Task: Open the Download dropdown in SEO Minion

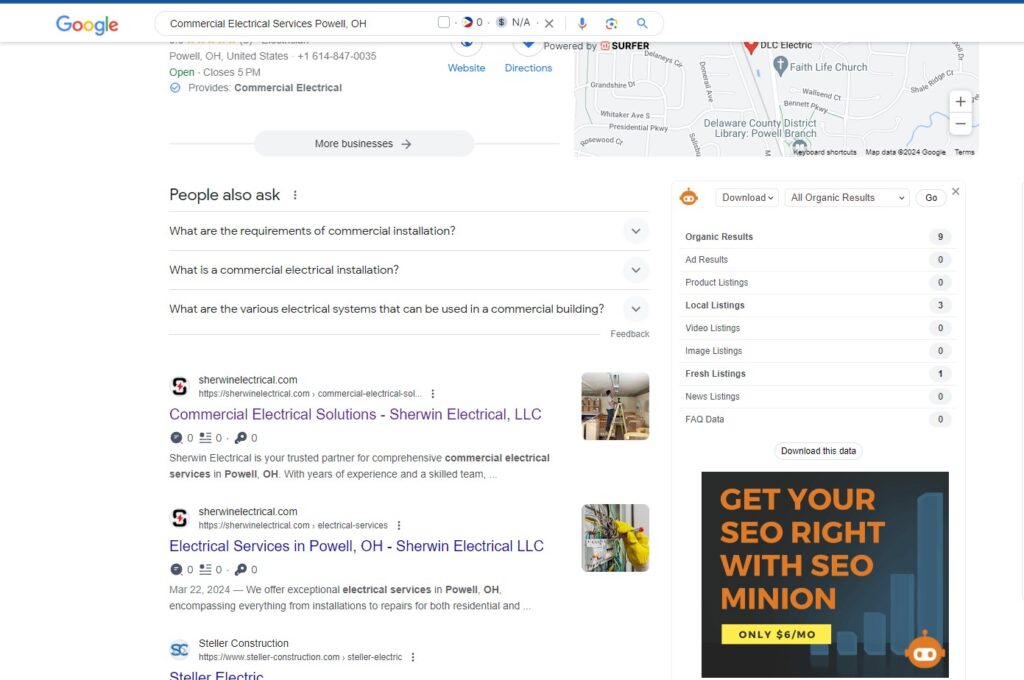Action: pyautogui.click(x=747, y=197)
